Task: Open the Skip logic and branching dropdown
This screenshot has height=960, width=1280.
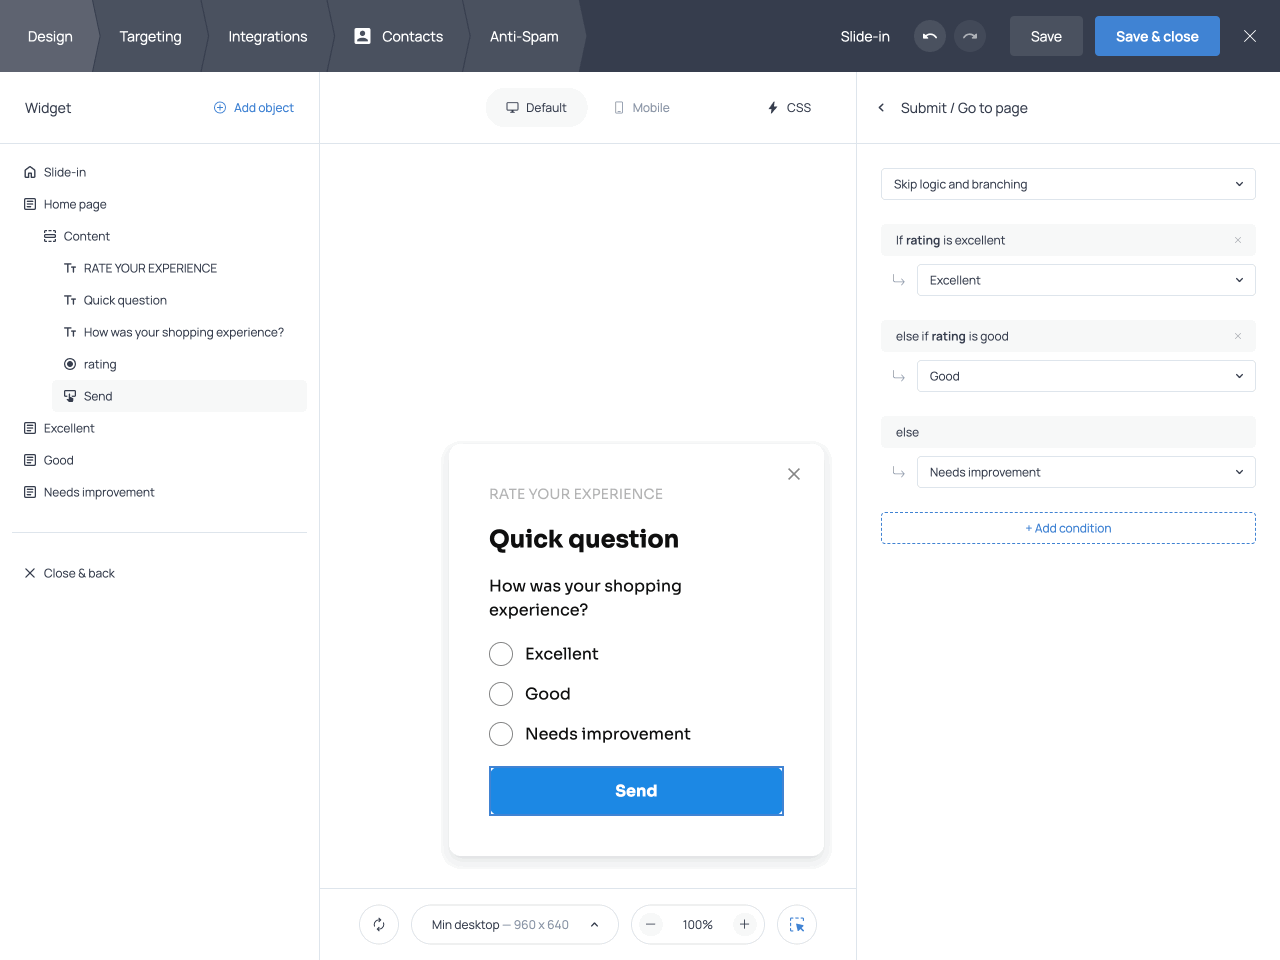Action: (x=1068, y=184)
